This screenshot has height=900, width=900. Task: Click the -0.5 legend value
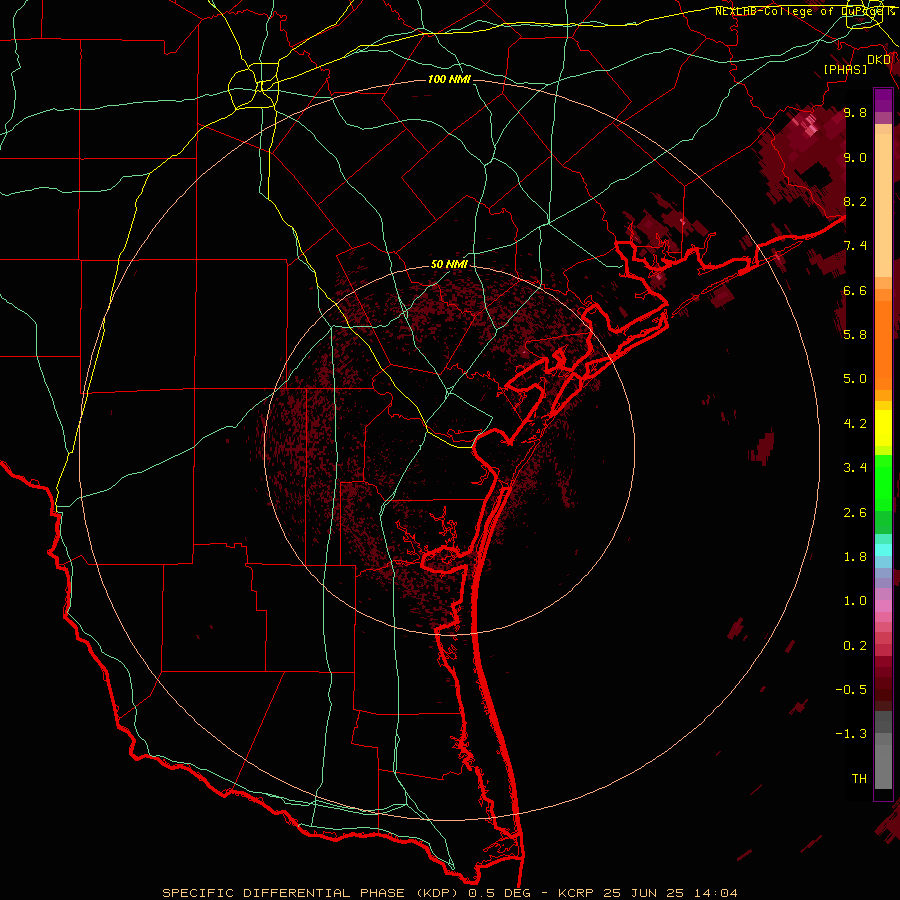click(851, 690)
